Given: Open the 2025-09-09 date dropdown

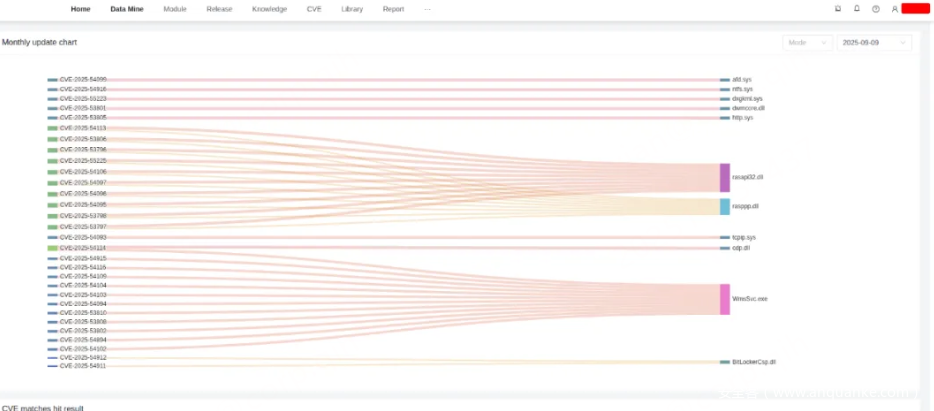Looking at the screenshot, I should (874, 43).
